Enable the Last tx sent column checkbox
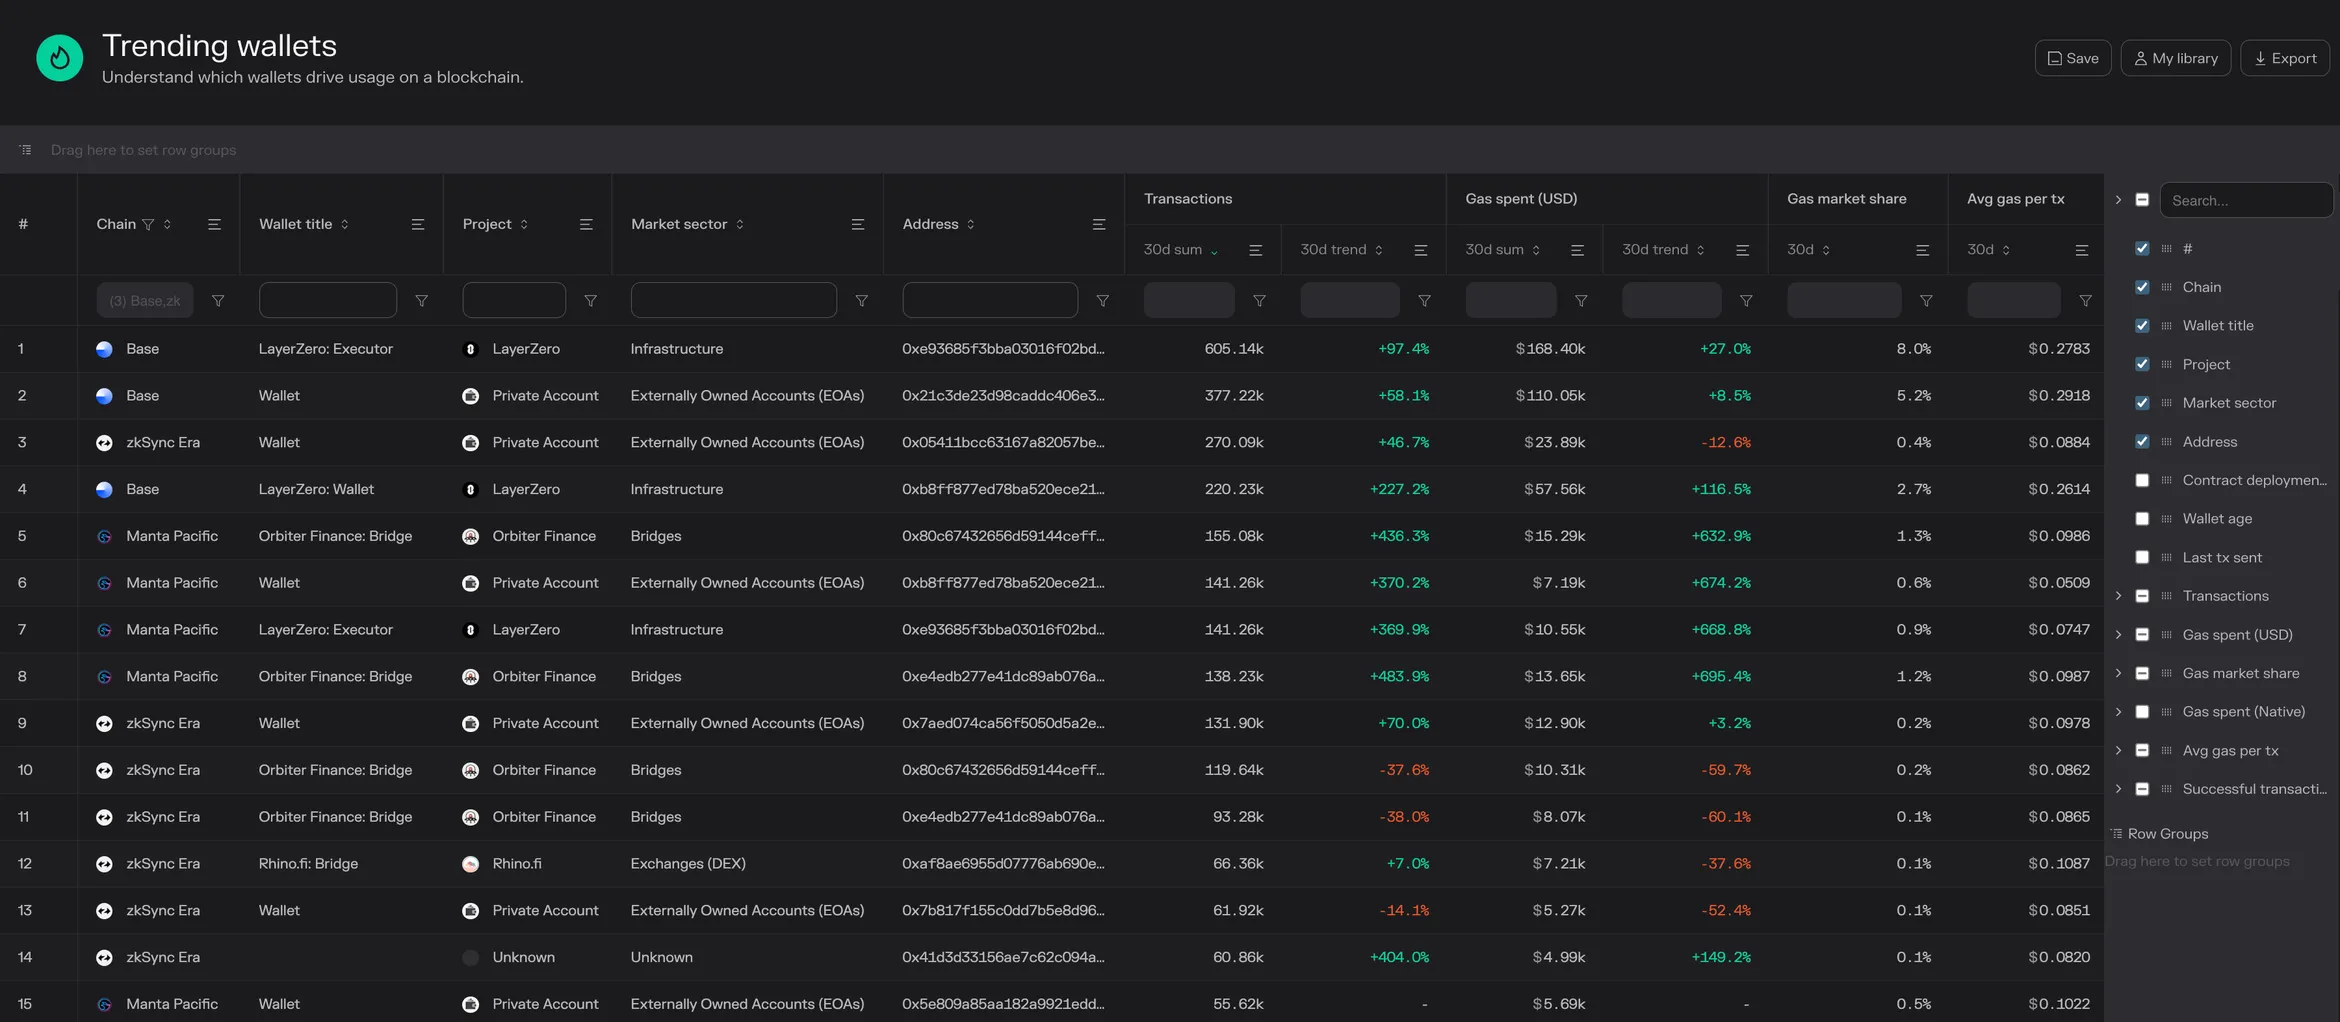The height and width of the screenshot is (1022, 2340). click(x=2142, y=557)
